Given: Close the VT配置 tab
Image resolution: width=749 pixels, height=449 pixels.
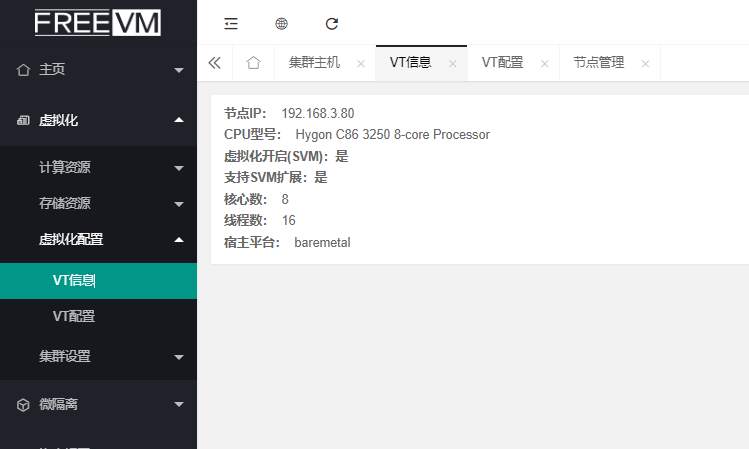Looking at the screenshot, I should tap(544, 63).
